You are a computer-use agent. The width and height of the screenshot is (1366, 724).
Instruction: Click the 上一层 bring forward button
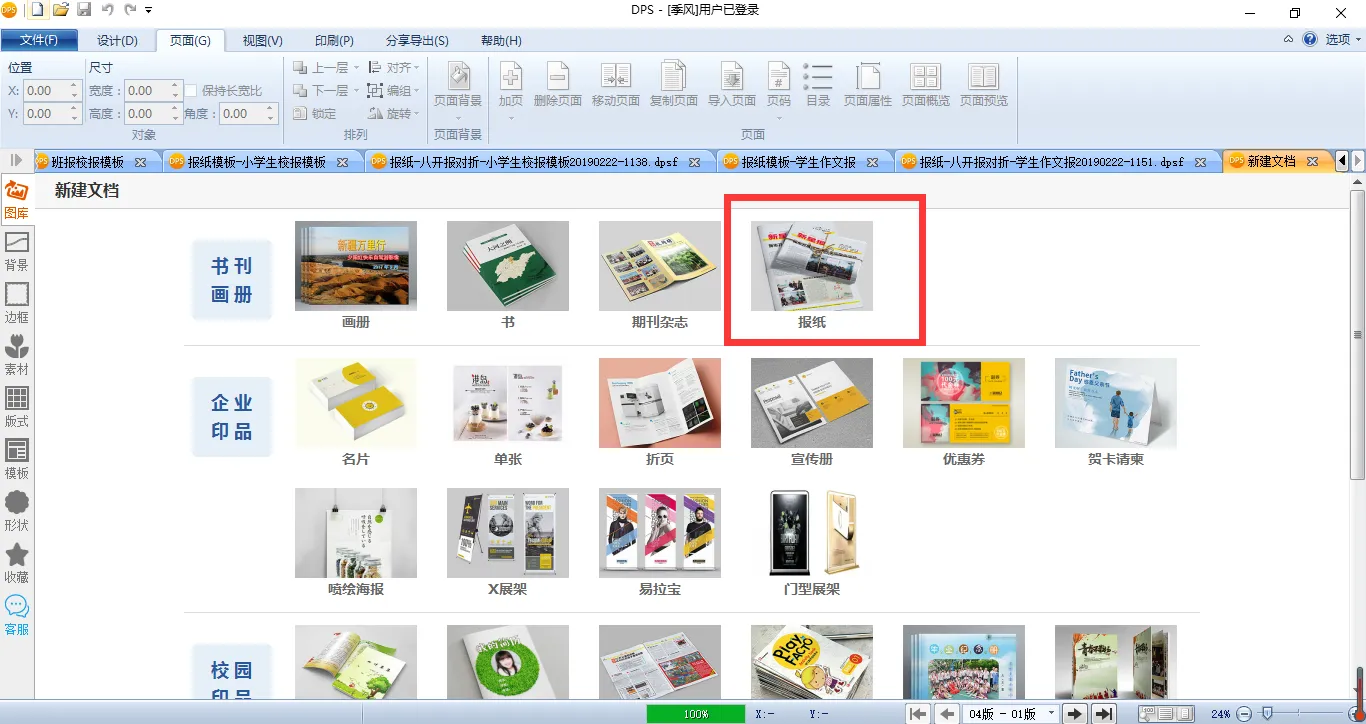click(326, 68)
